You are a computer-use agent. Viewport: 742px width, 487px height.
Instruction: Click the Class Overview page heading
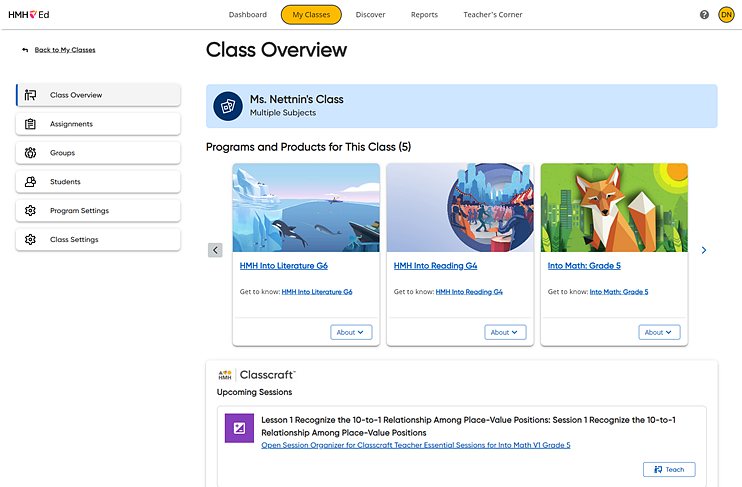[x=276, y=50]
